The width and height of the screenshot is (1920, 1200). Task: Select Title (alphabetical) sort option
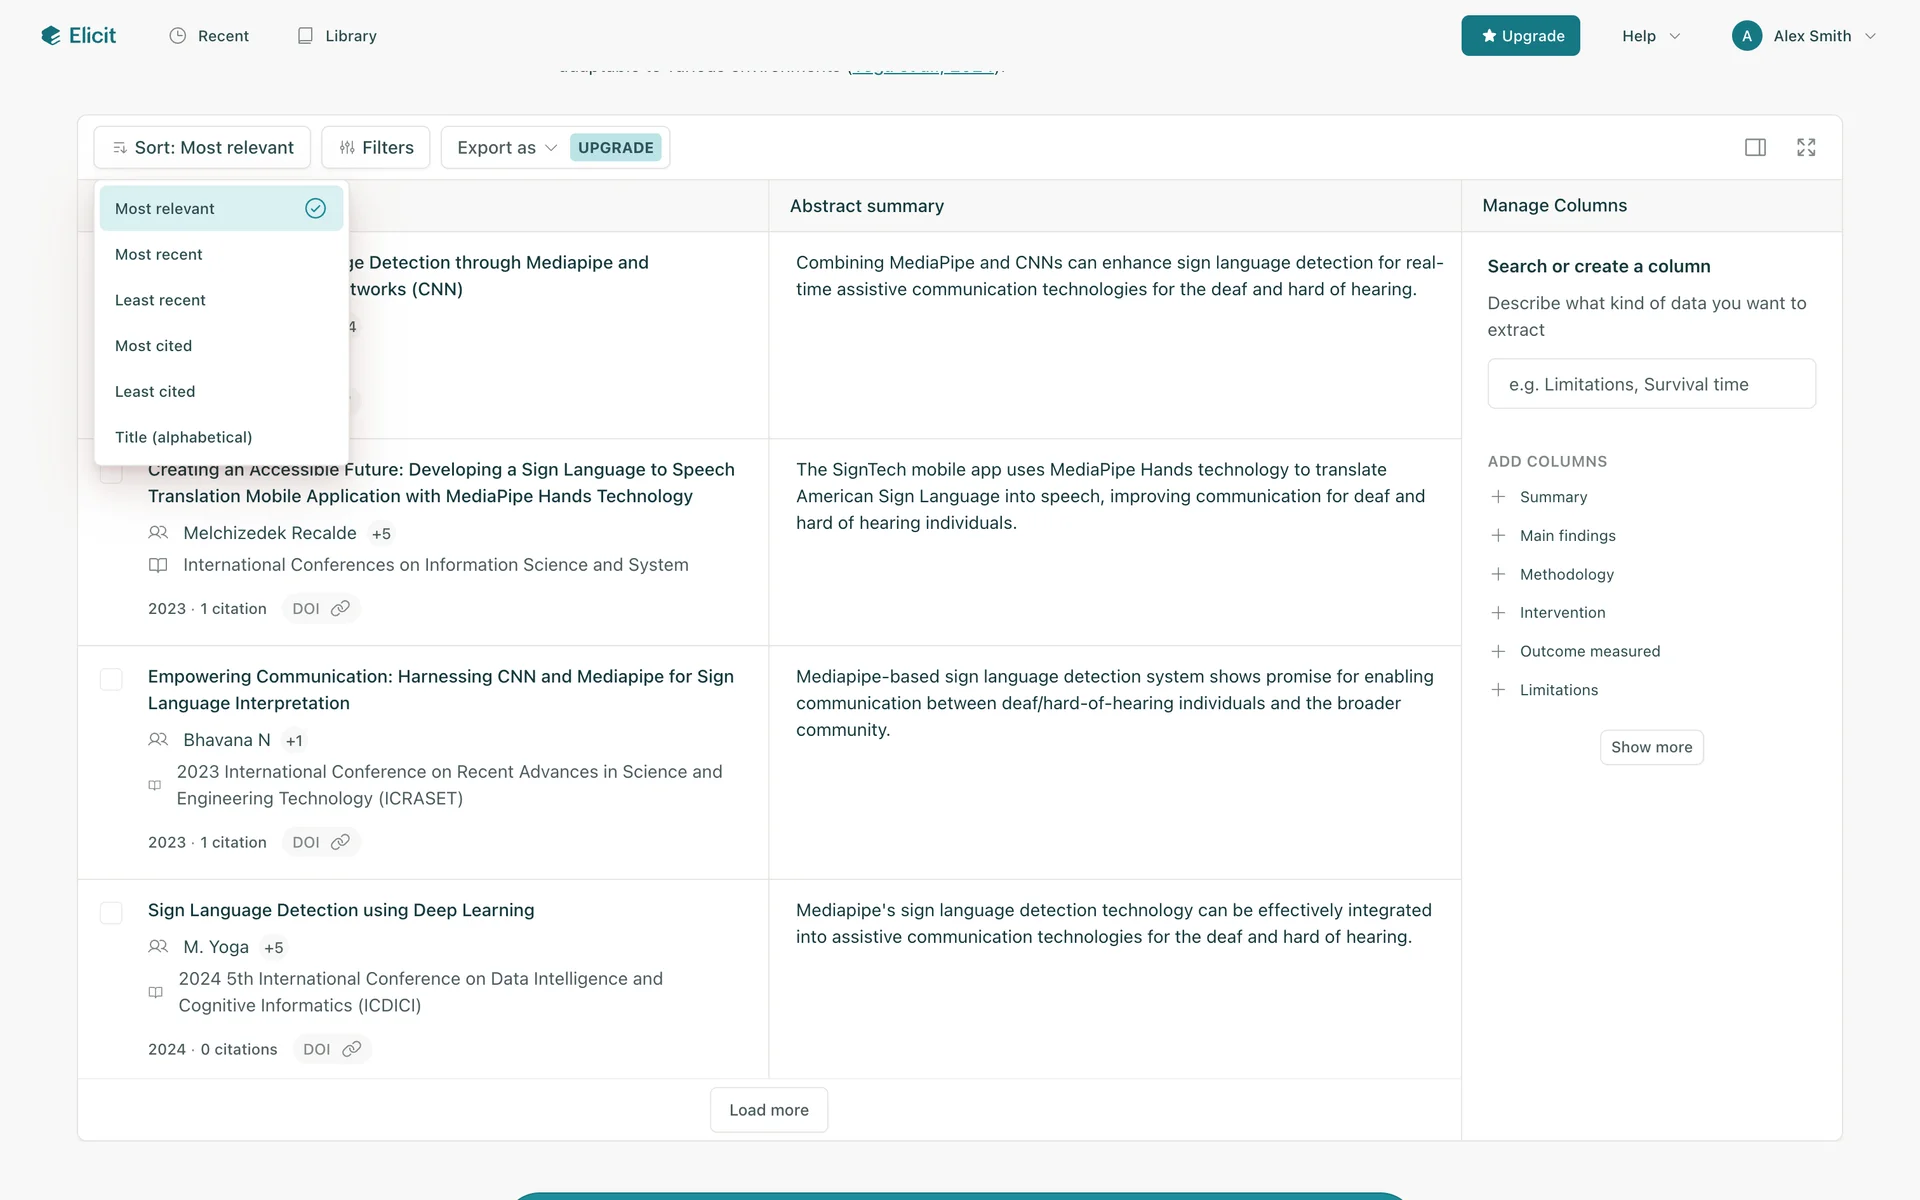tap(183, 437)
